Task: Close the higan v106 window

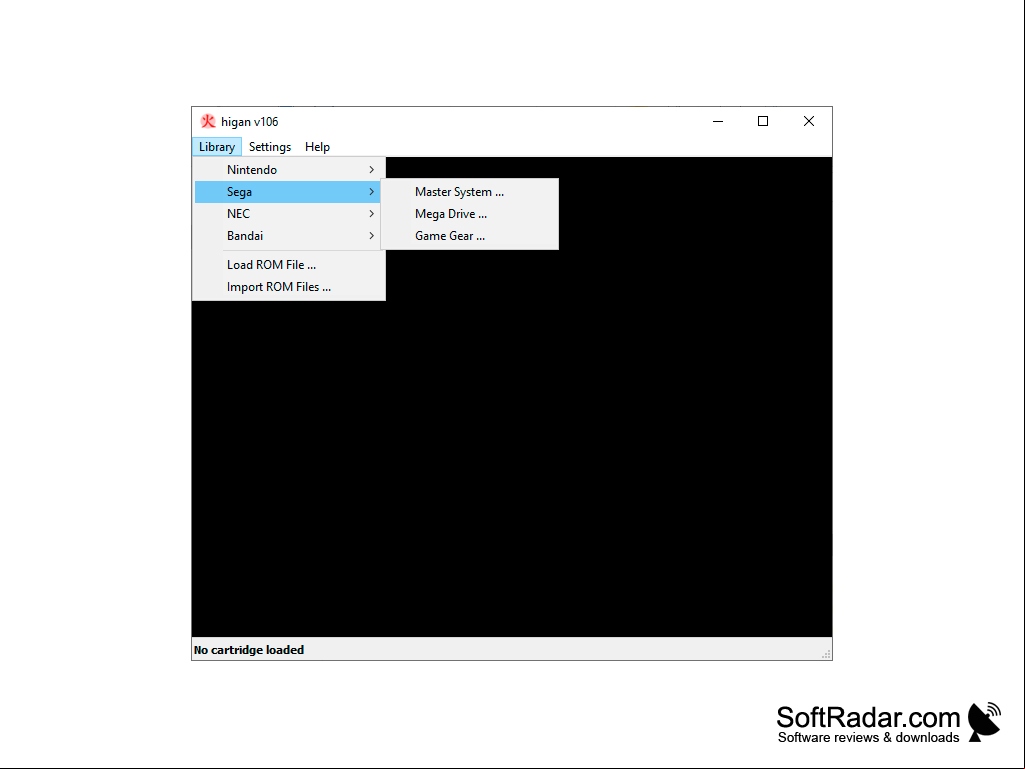Action: (x=809, y=121)
